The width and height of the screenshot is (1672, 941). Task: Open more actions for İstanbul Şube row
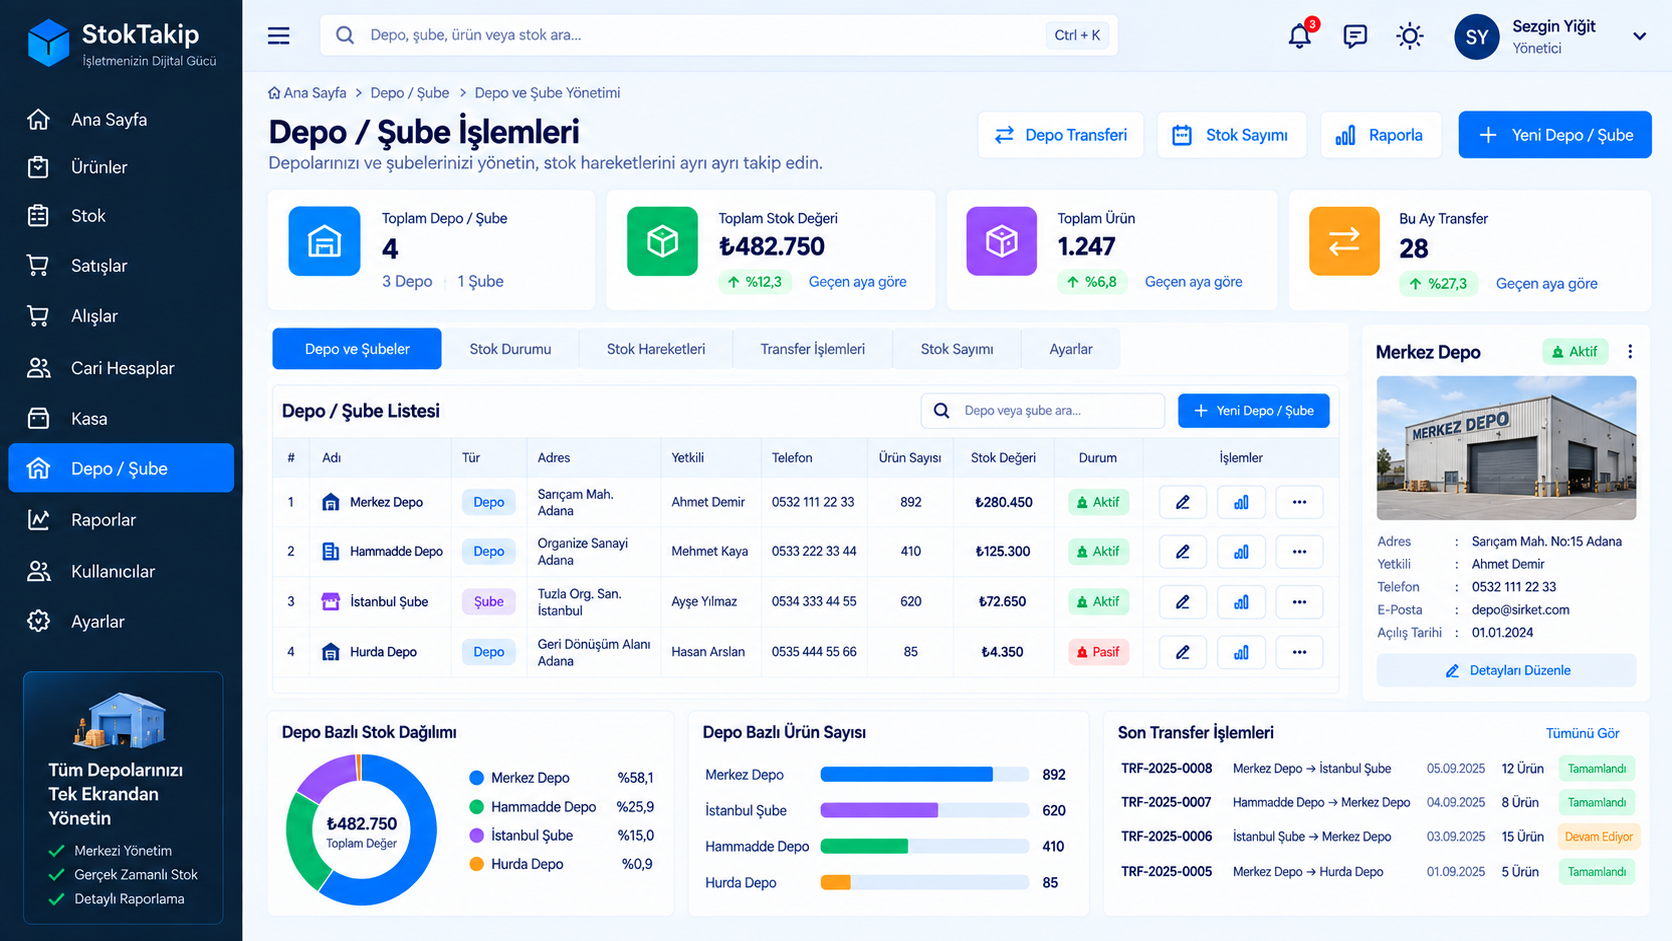(1299, 602)
